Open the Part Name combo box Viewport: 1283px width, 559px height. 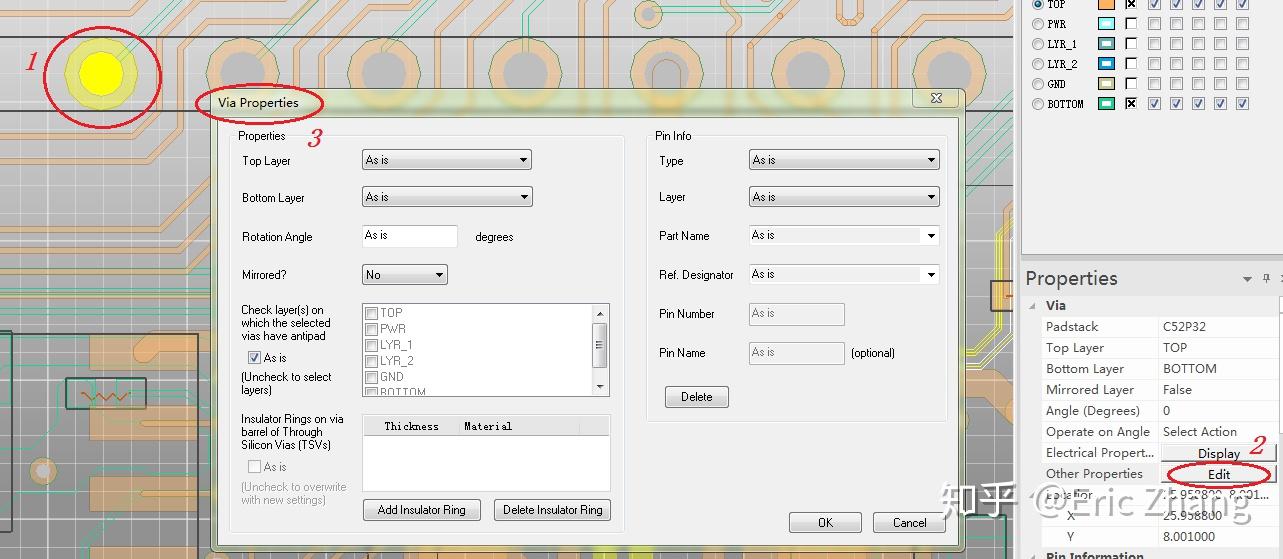[x=844, y=236]
